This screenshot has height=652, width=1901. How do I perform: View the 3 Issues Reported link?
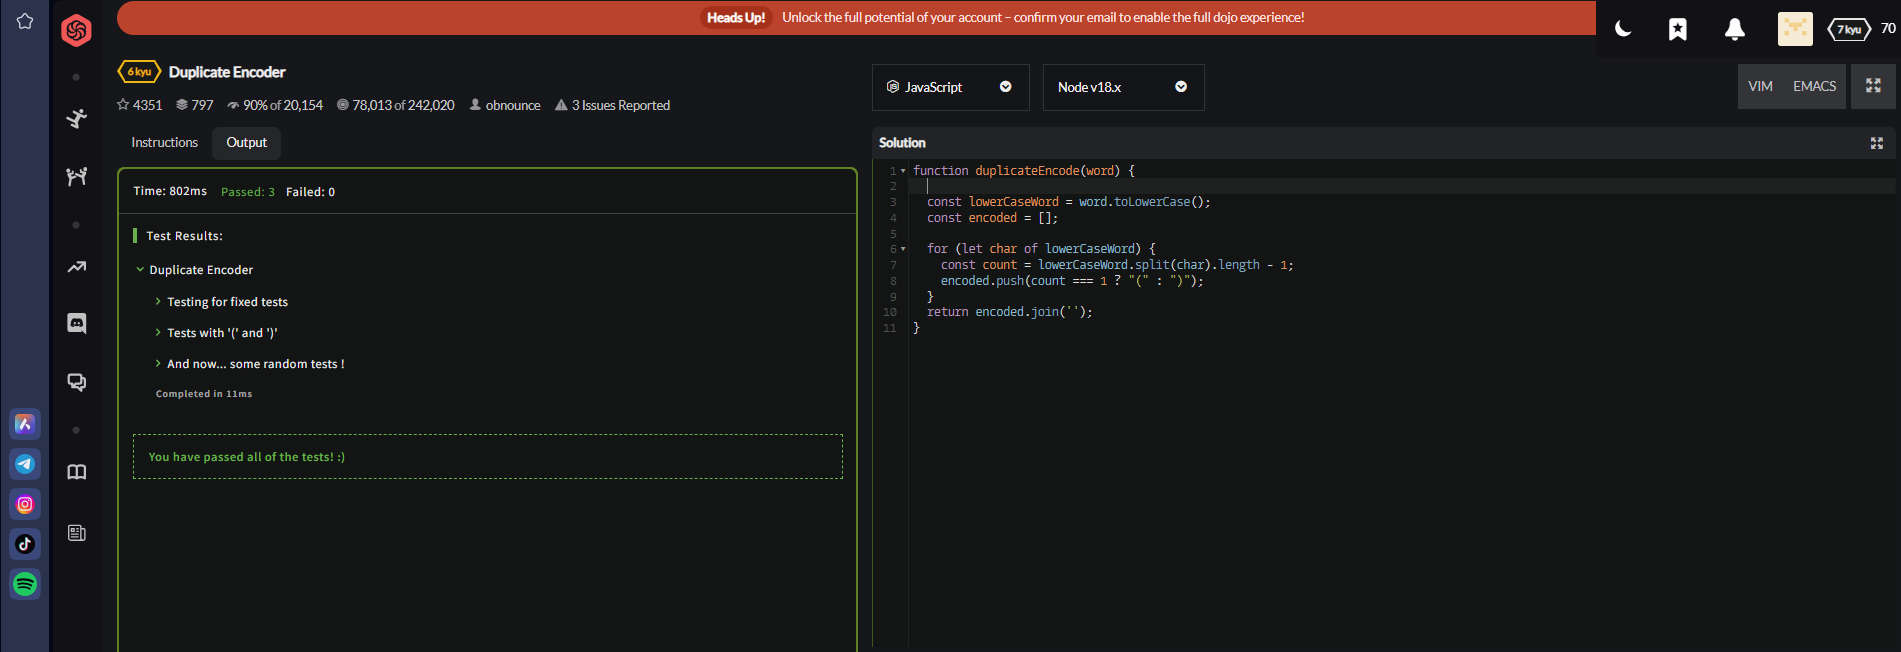pyautogui.click(x=620, y=106)
